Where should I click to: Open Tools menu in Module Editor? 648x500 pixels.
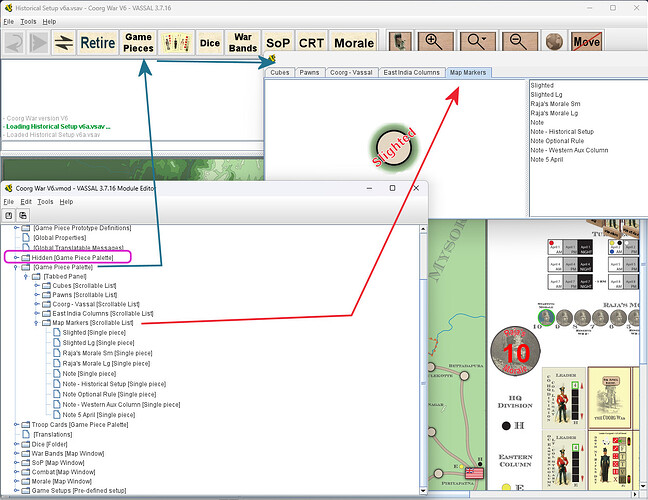[45, 202]
